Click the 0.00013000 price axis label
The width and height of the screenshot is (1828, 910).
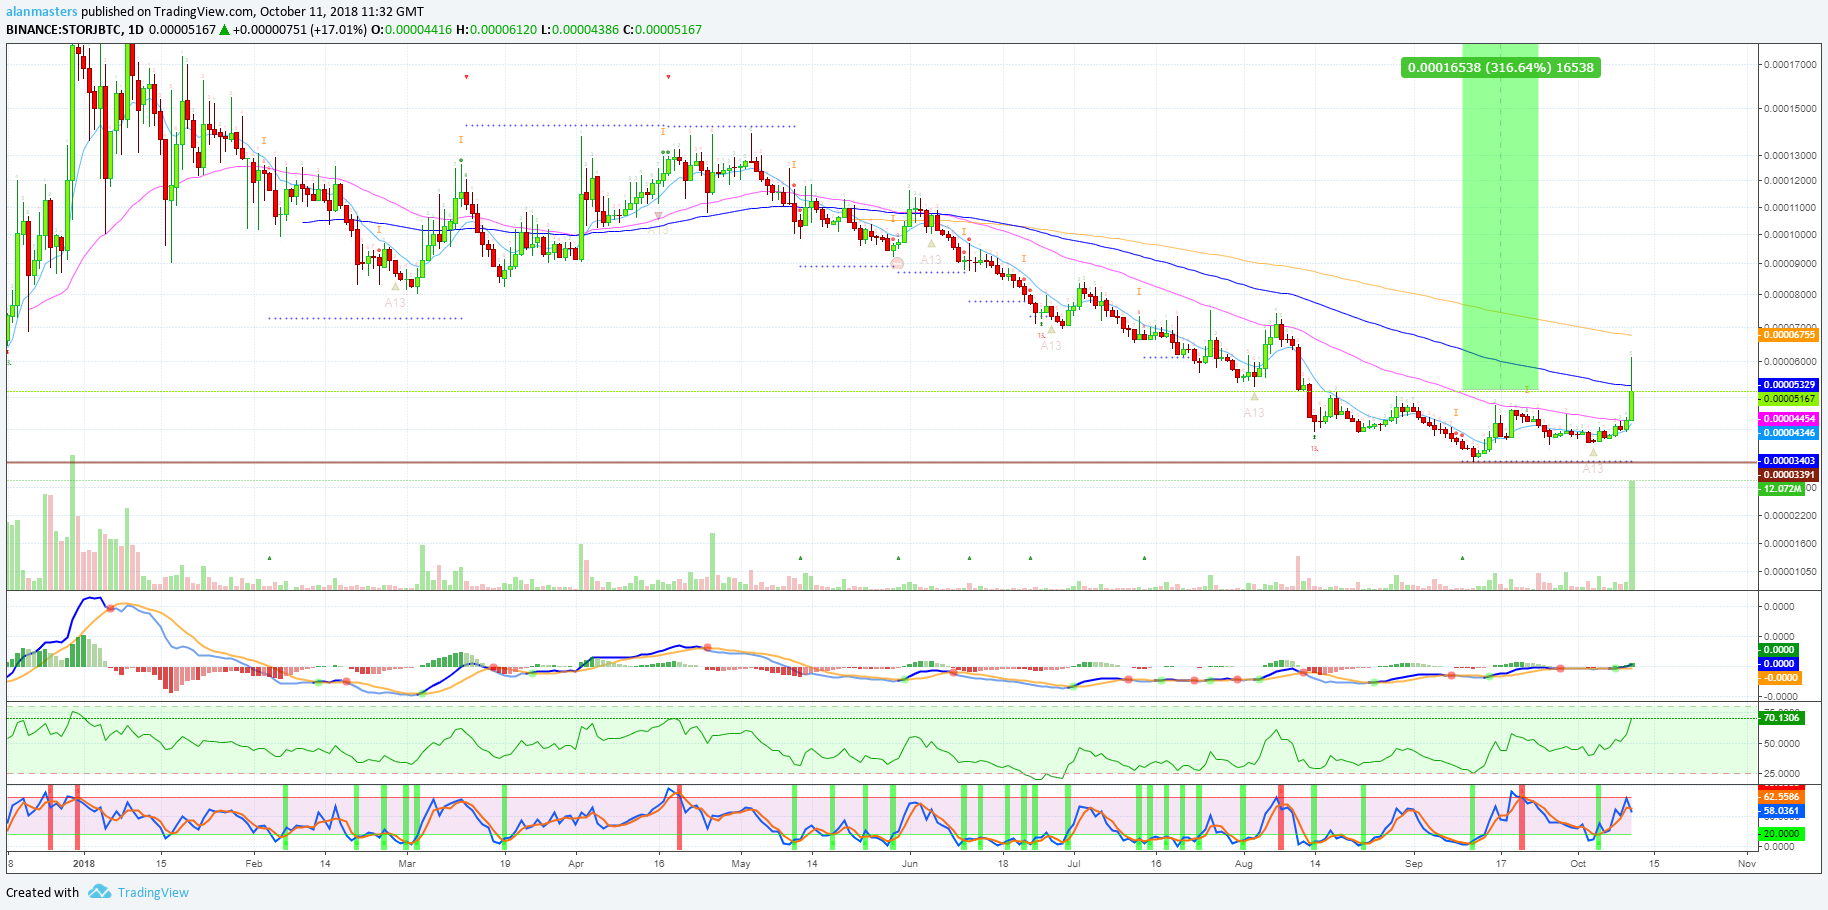click(x=1790, y=155)
